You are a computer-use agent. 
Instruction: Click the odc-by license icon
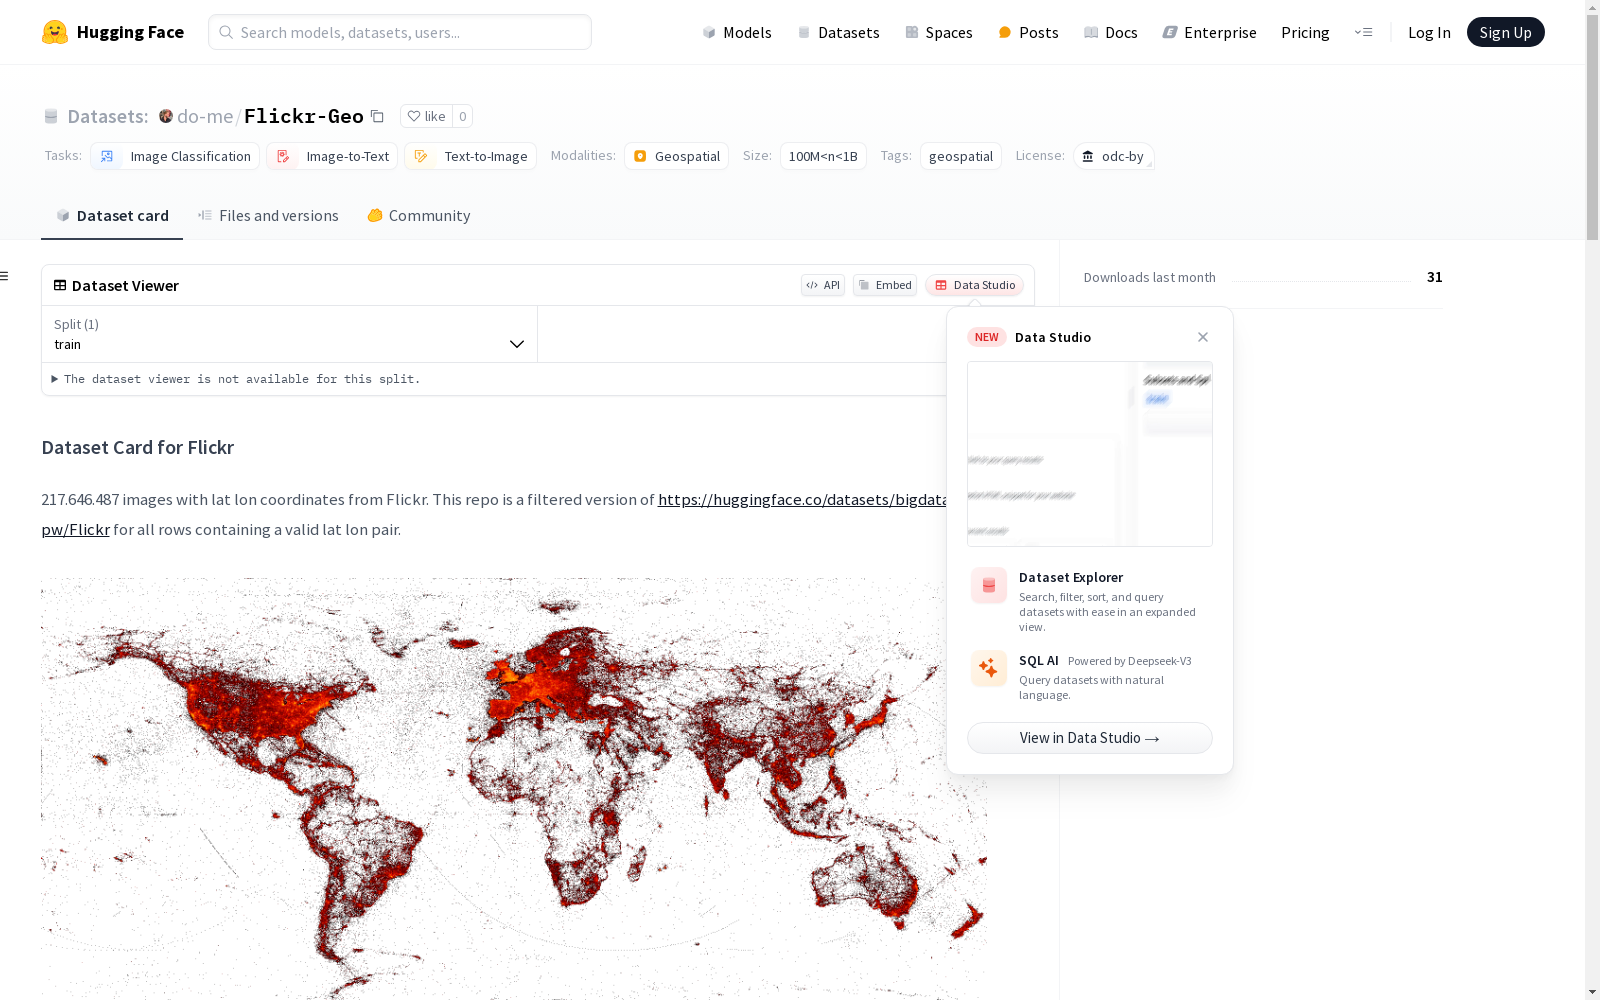[x=1088, y=156]
